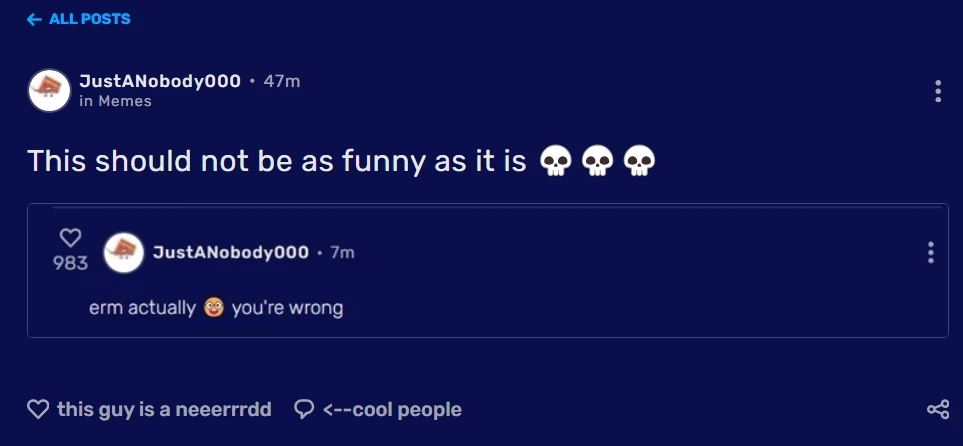The height and width of the screenshot is (446, 963).
Task: Click the 983 like count
Action: [70, 262]
